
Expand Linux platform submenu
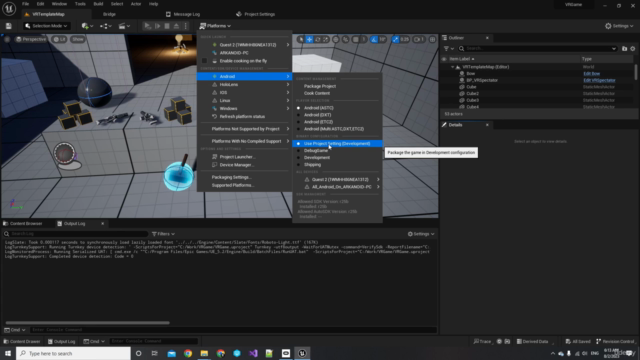[x=244, y=100]
